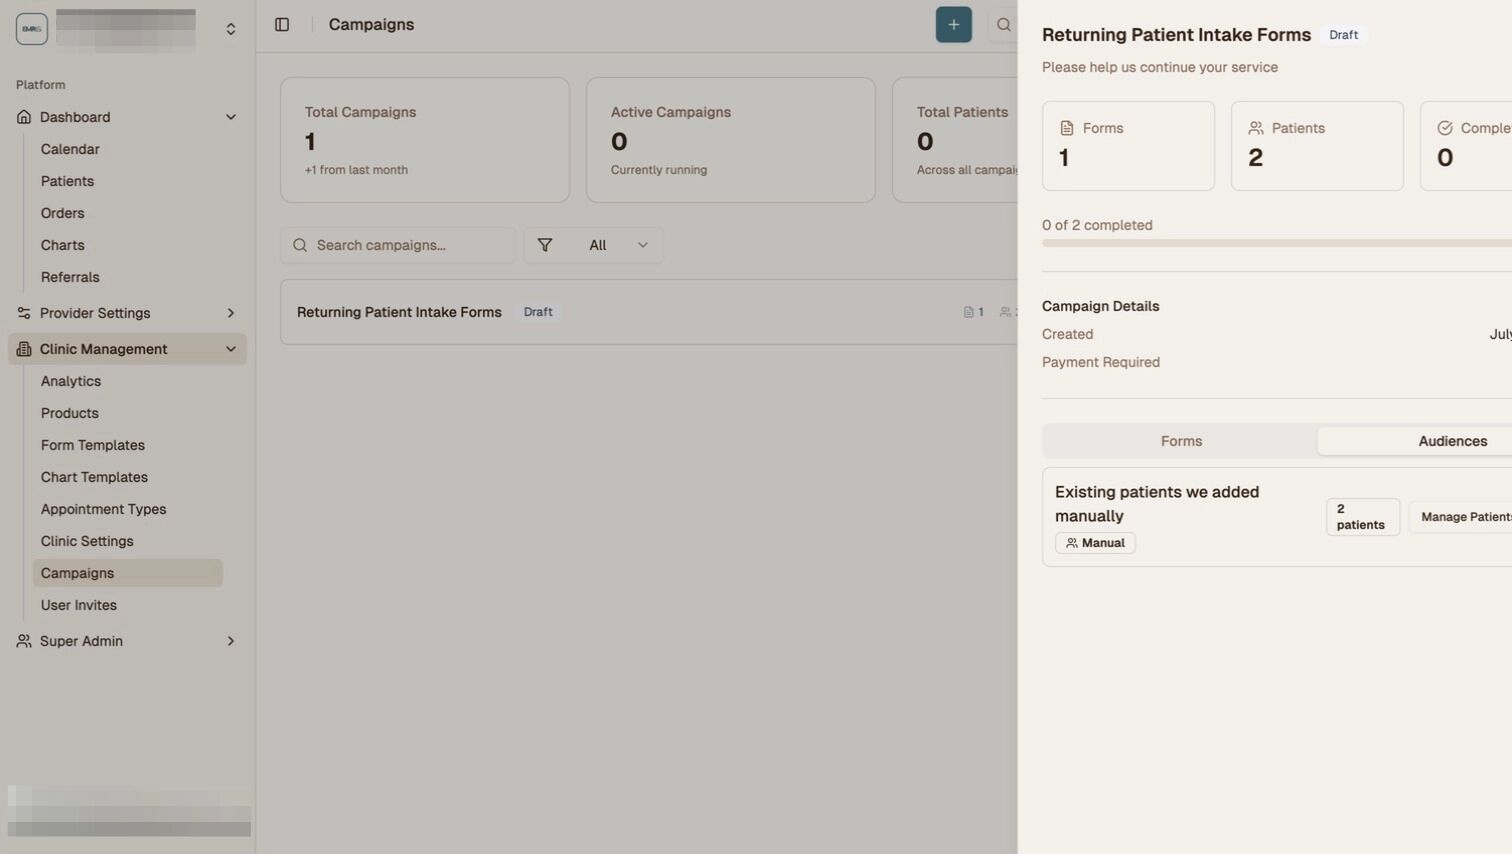This screenshot has width=1512, height=854.
Task: Click the Provider Settings sliders icon
Action: pos(24,313)
